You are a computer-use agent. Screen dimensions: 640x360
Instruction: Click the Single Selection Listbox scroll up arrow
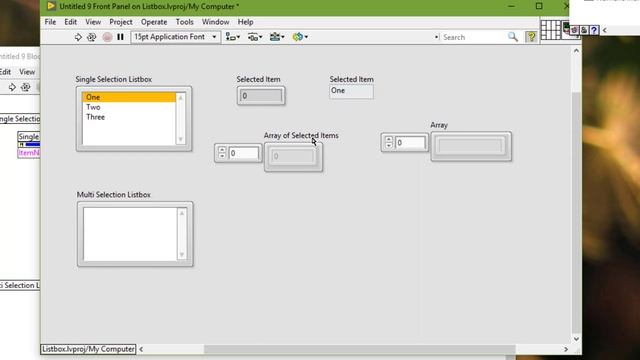click(x=180, y=98)
